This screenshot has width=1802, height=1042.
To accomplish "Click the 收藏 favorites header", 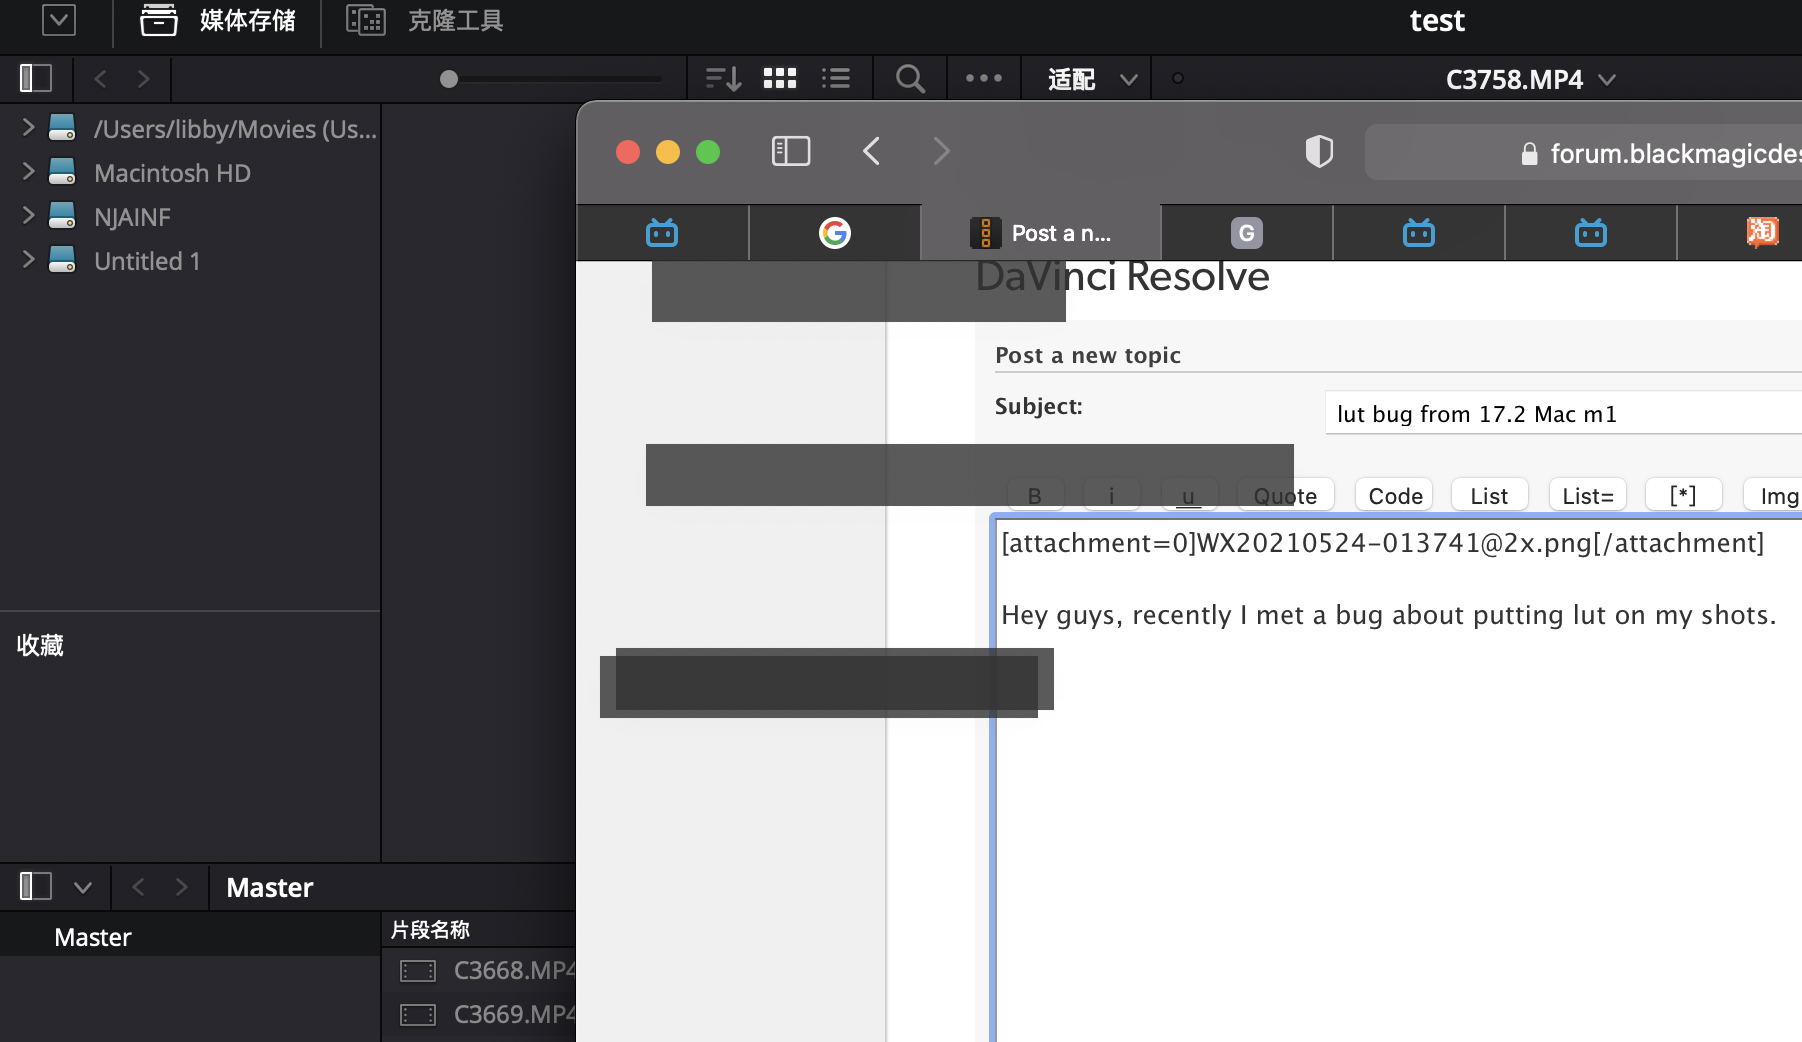I will click(40, 645).
